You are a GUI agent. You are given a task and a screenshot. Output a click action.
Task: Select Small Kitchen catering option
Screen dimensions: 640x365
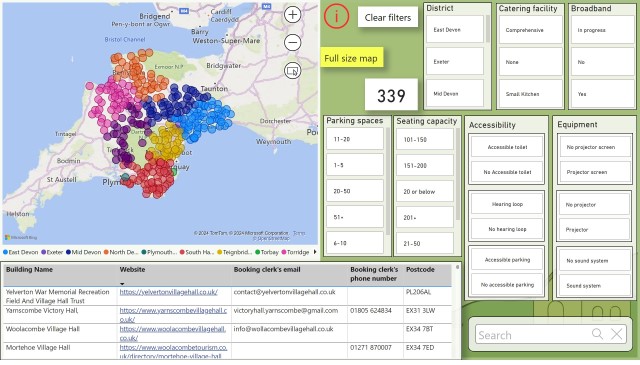click(x=530, y=94)
